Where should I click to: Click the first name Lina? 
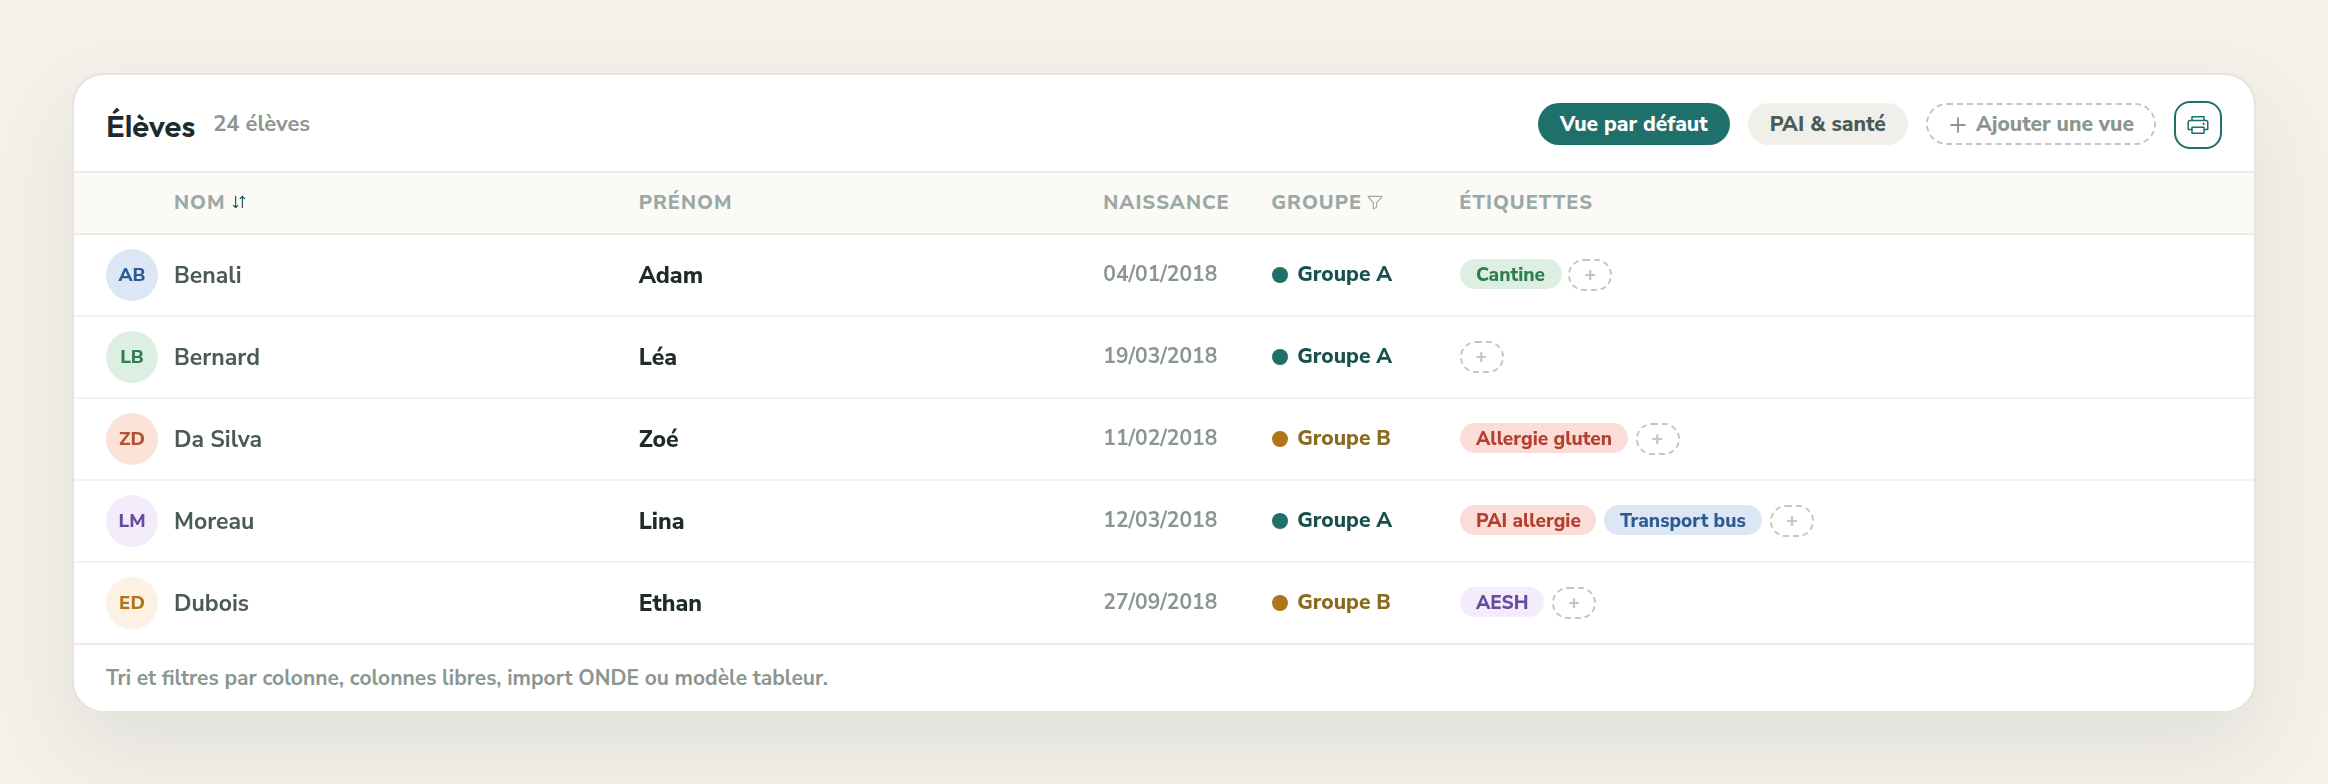[661, 521]
